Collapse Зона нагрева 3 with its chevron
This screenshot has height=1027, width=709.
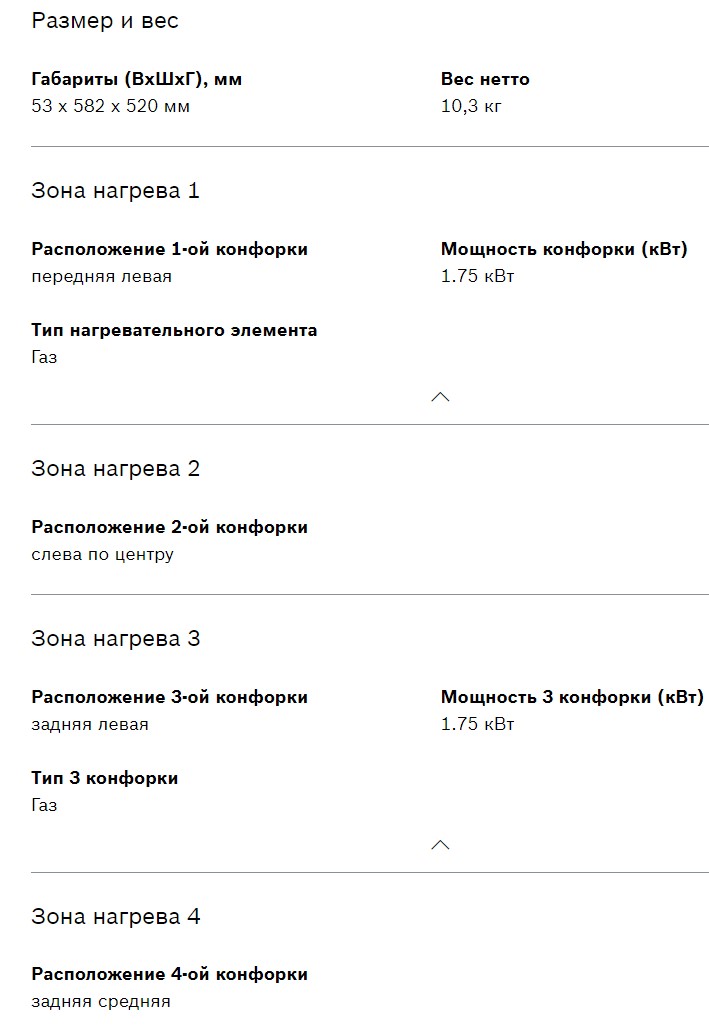[440, 845]
